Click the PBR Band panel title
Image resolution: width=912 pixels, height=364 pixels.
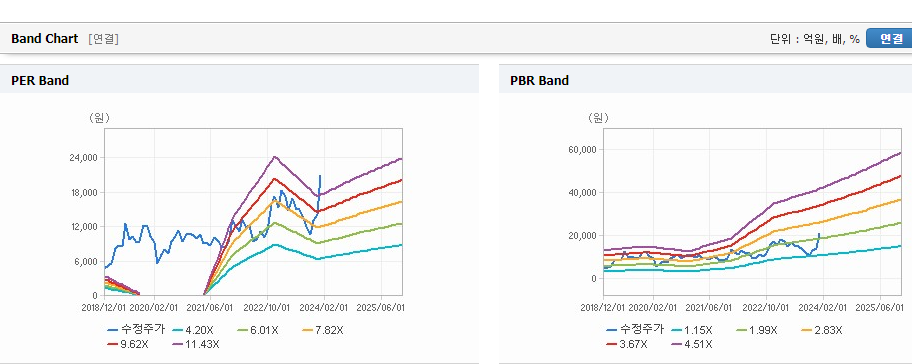click(539, 81)
